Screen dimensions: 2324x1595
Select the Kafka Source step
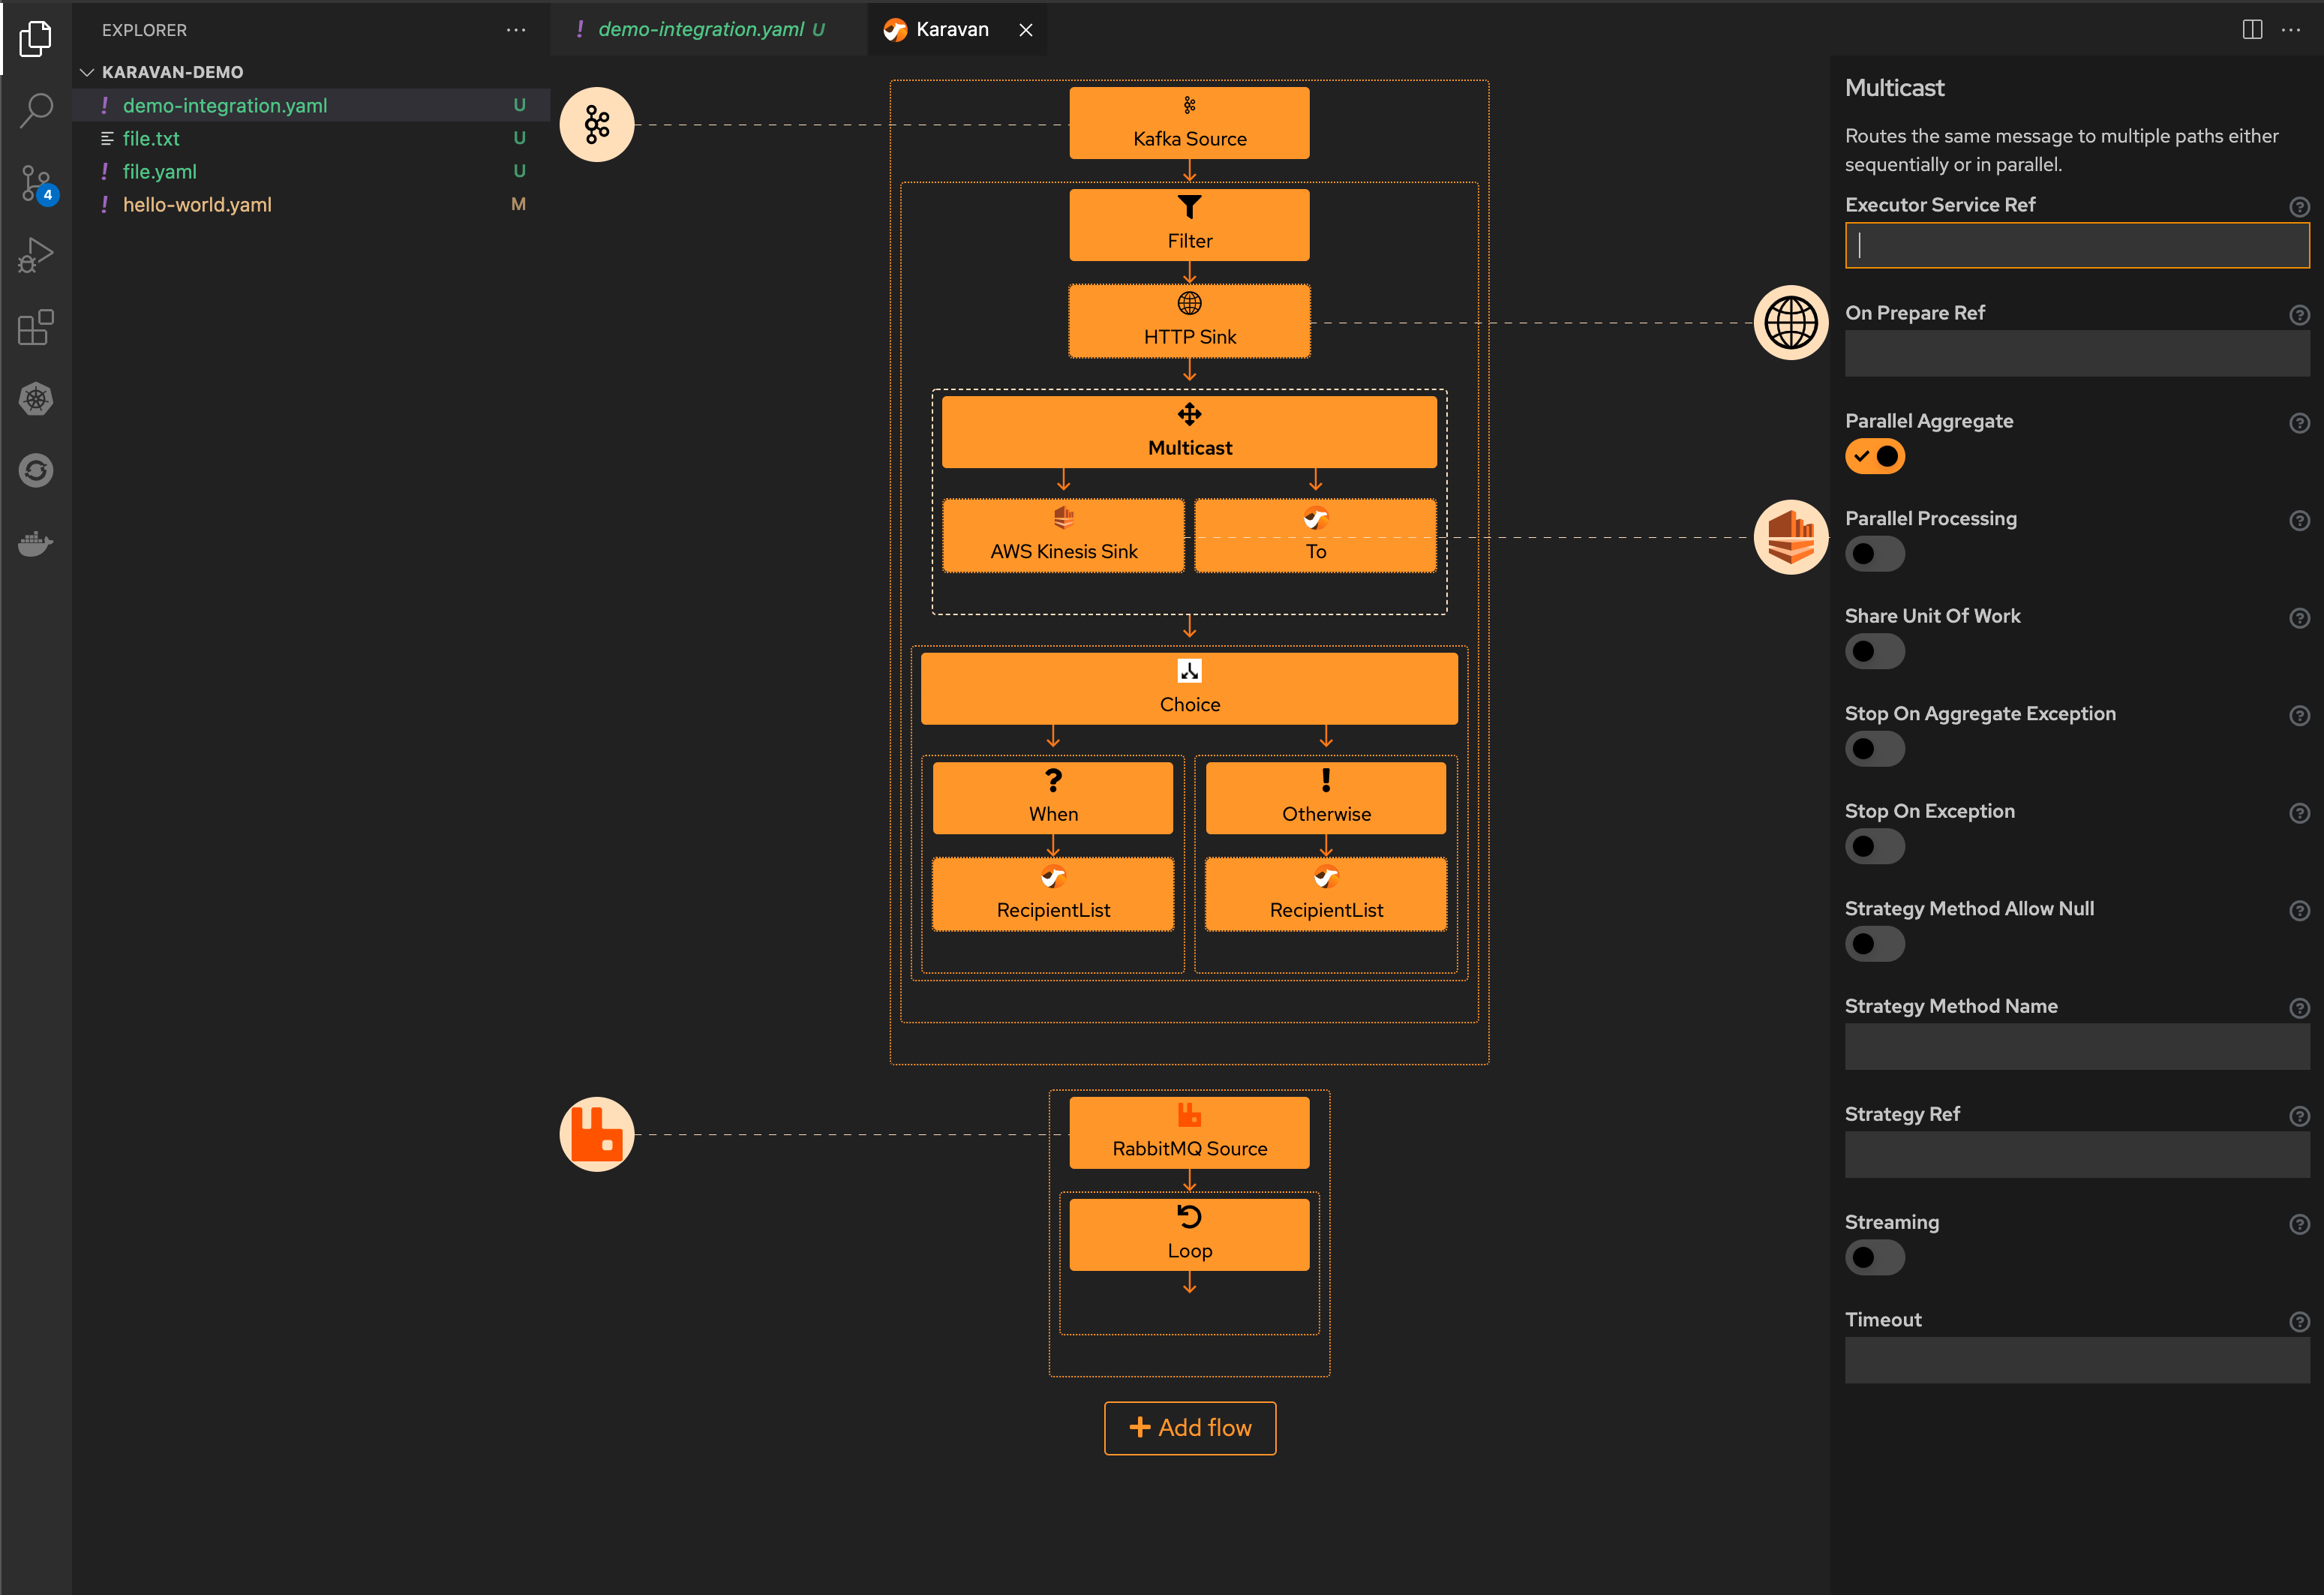1189,122
